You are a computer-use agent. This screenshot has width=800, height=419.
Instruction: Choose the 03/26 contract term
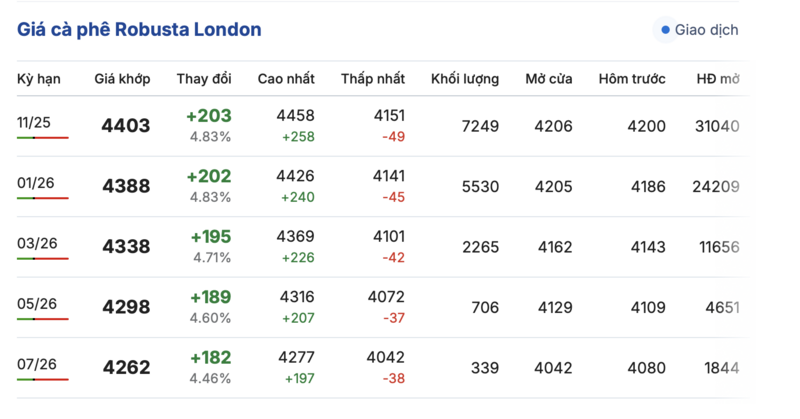coord(35,243)
